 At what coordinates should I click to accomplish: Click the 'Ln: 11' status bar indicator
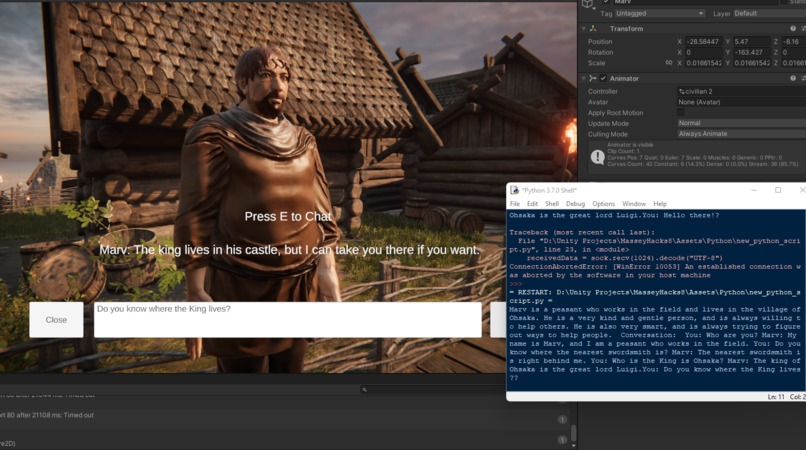click(776, 397)
